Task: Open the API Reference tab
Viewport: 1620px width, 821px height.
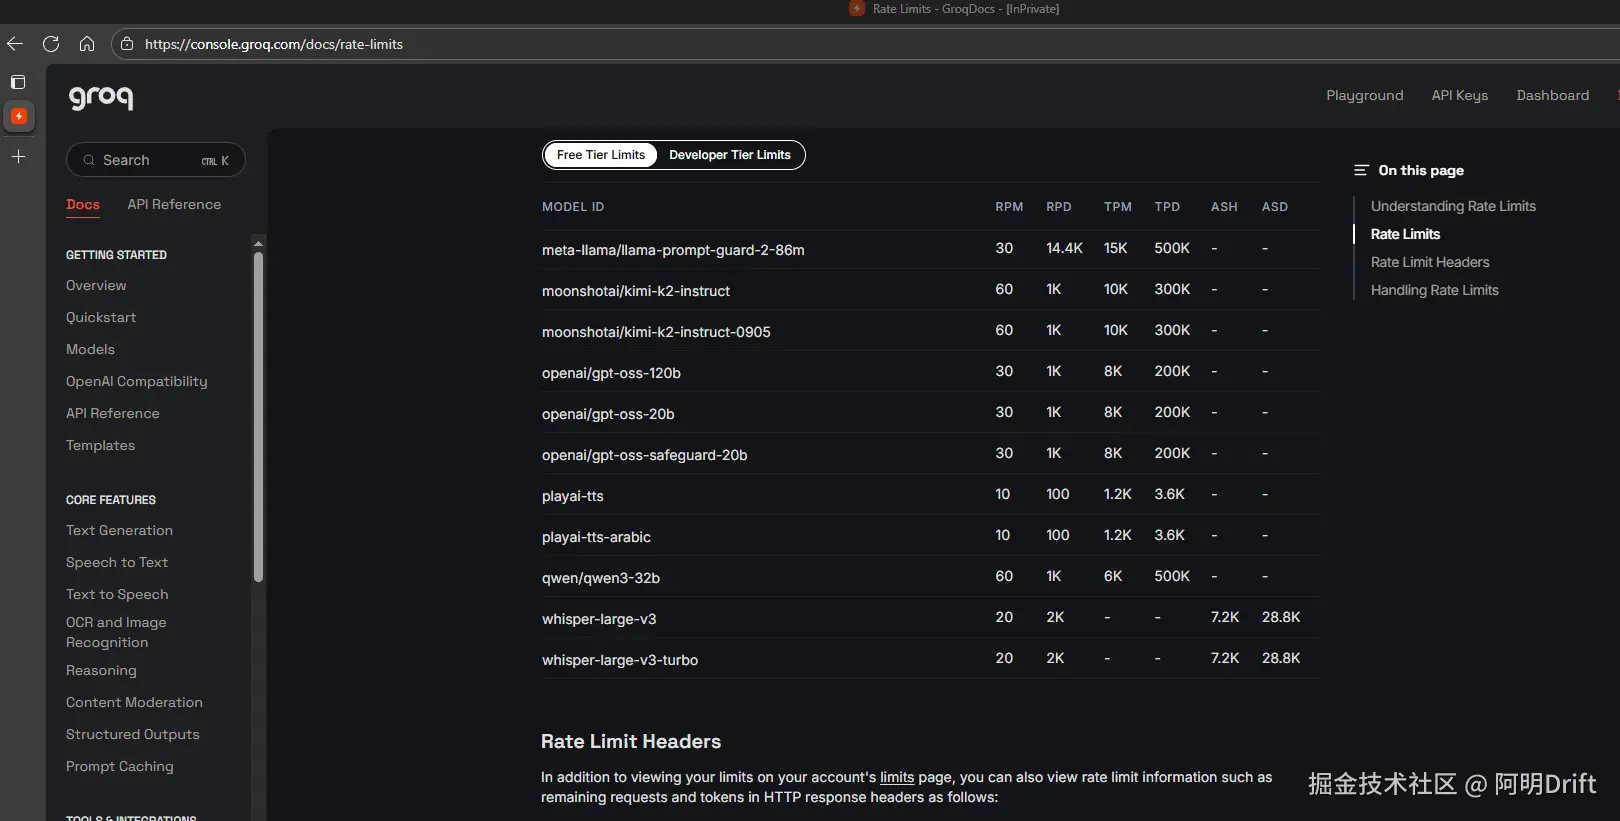Action: click(x=174, y=204)
